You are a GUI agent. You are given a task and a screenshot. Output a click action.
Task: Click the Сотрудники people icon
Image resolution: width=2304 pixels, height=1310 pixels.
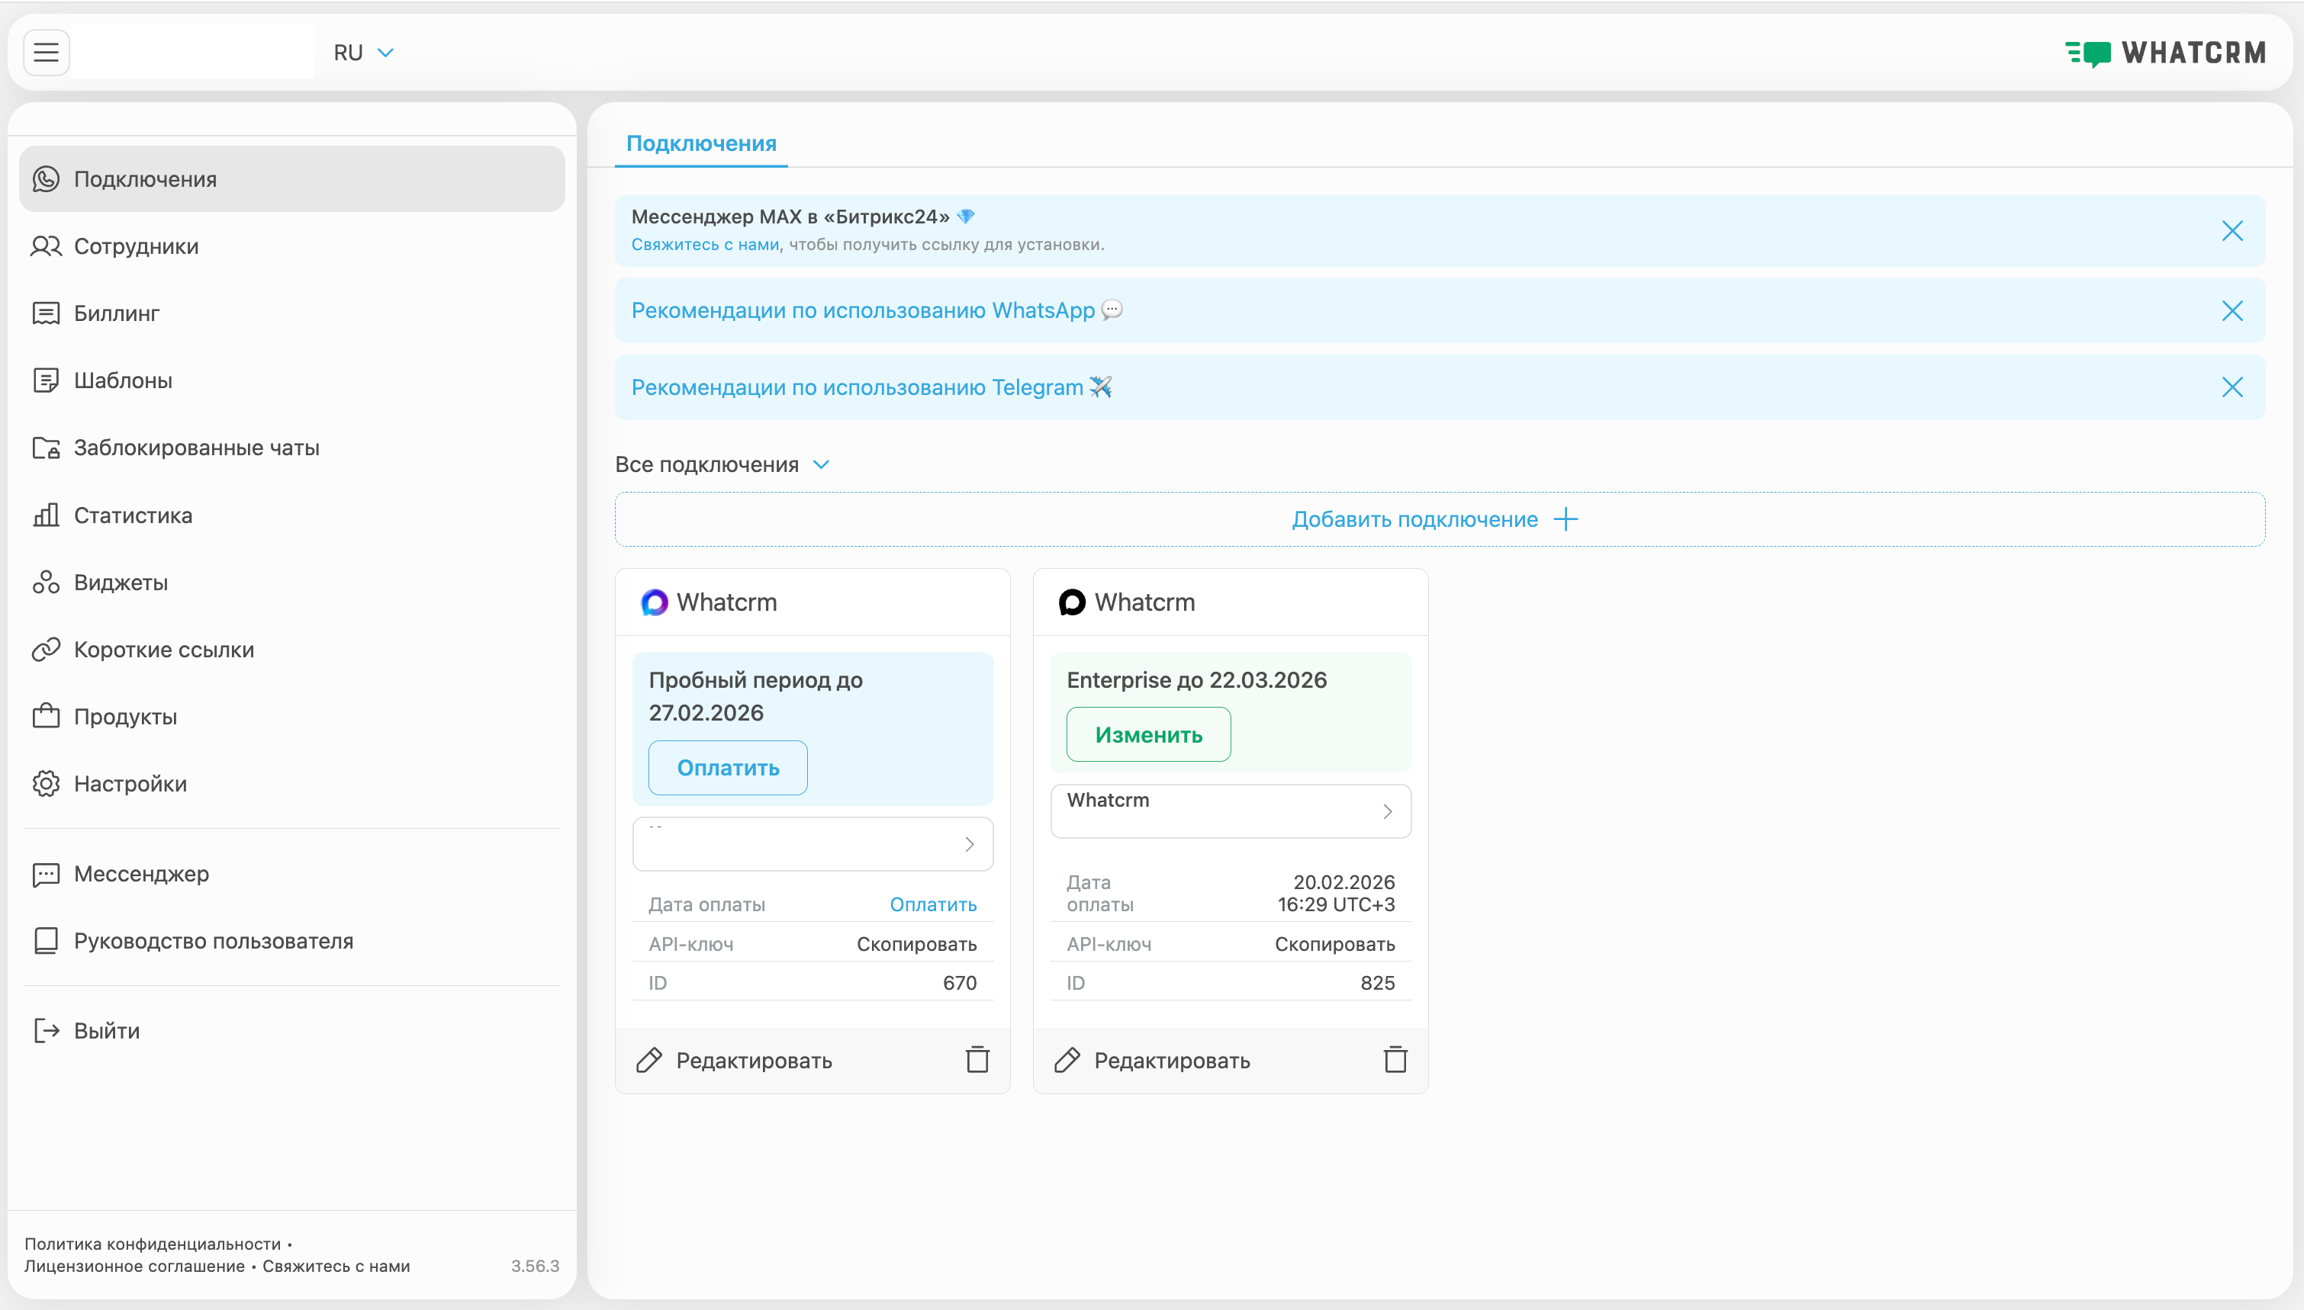[x=46, y=246]
